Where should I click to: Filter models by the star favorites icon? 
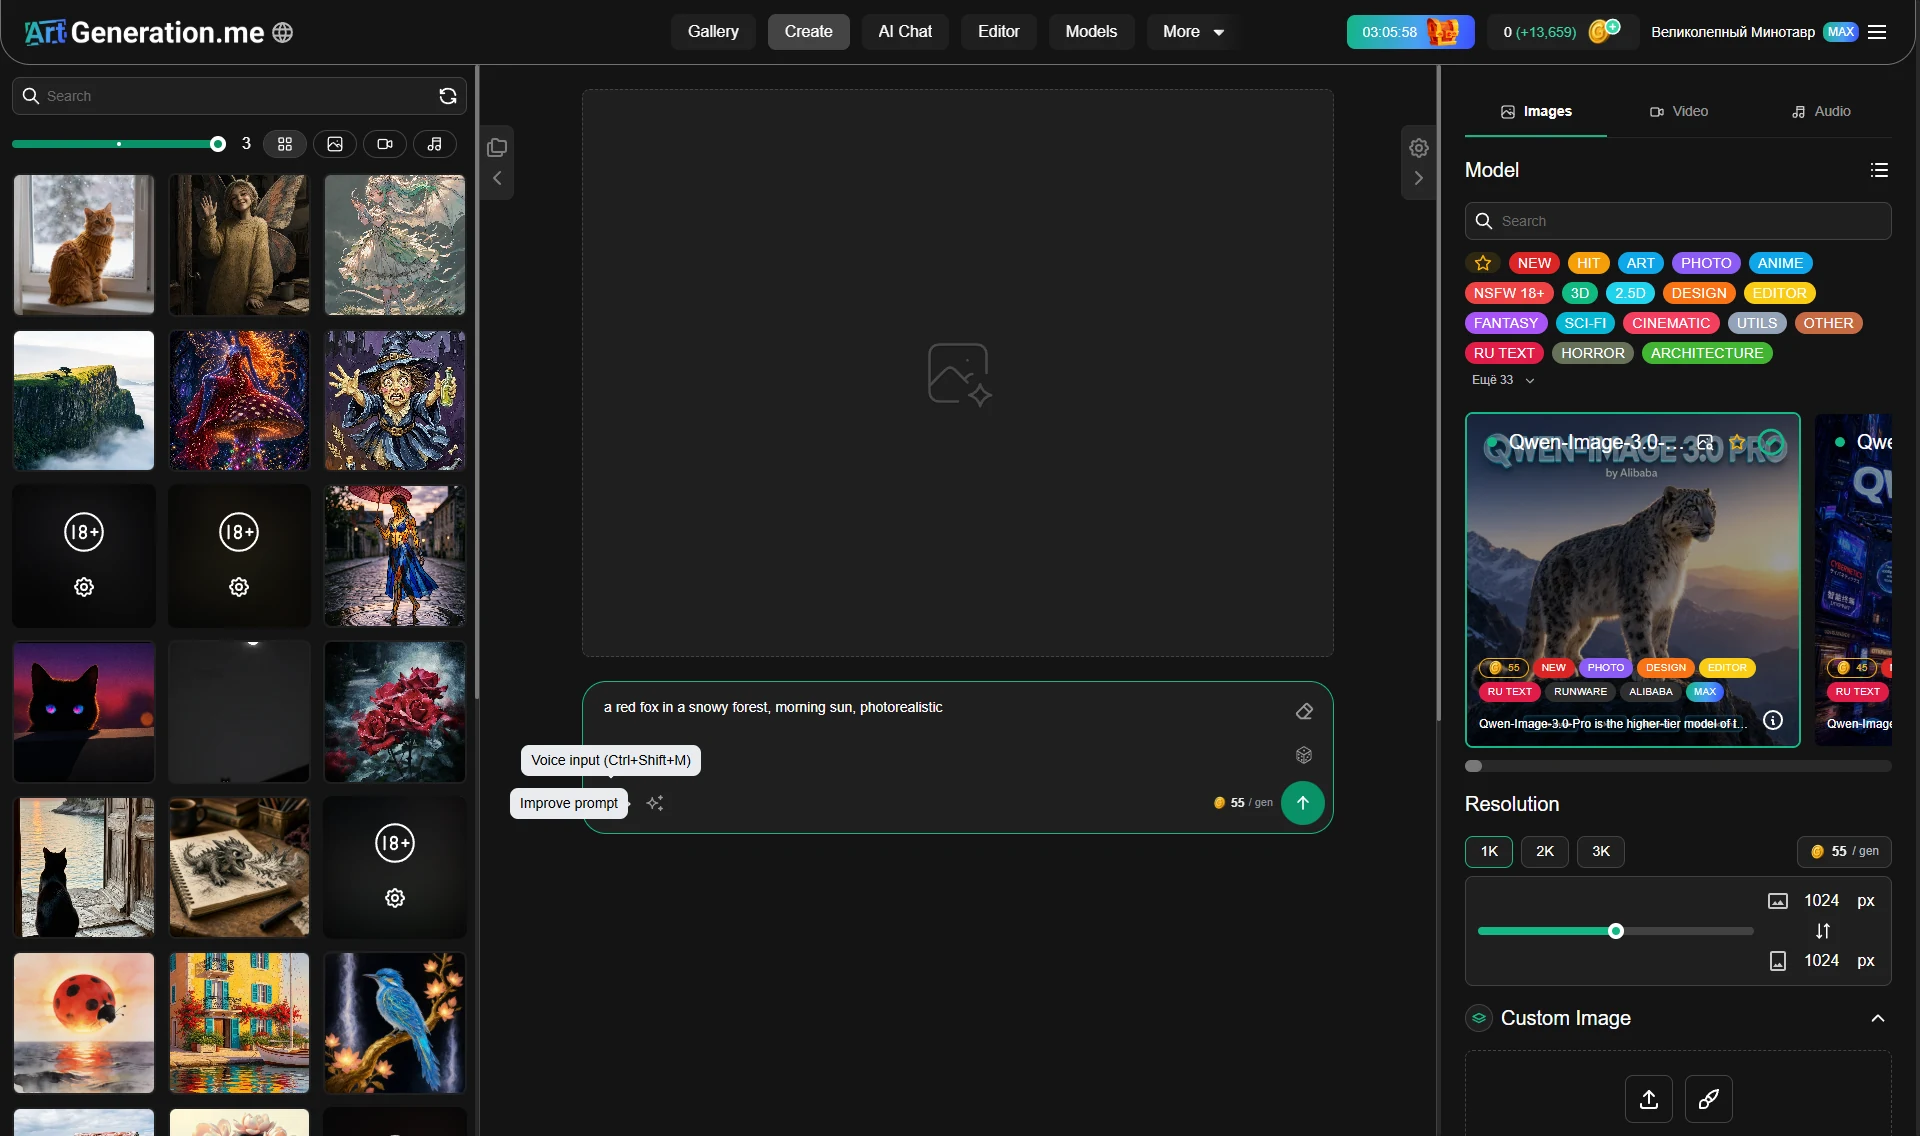tap(1483, 263)
